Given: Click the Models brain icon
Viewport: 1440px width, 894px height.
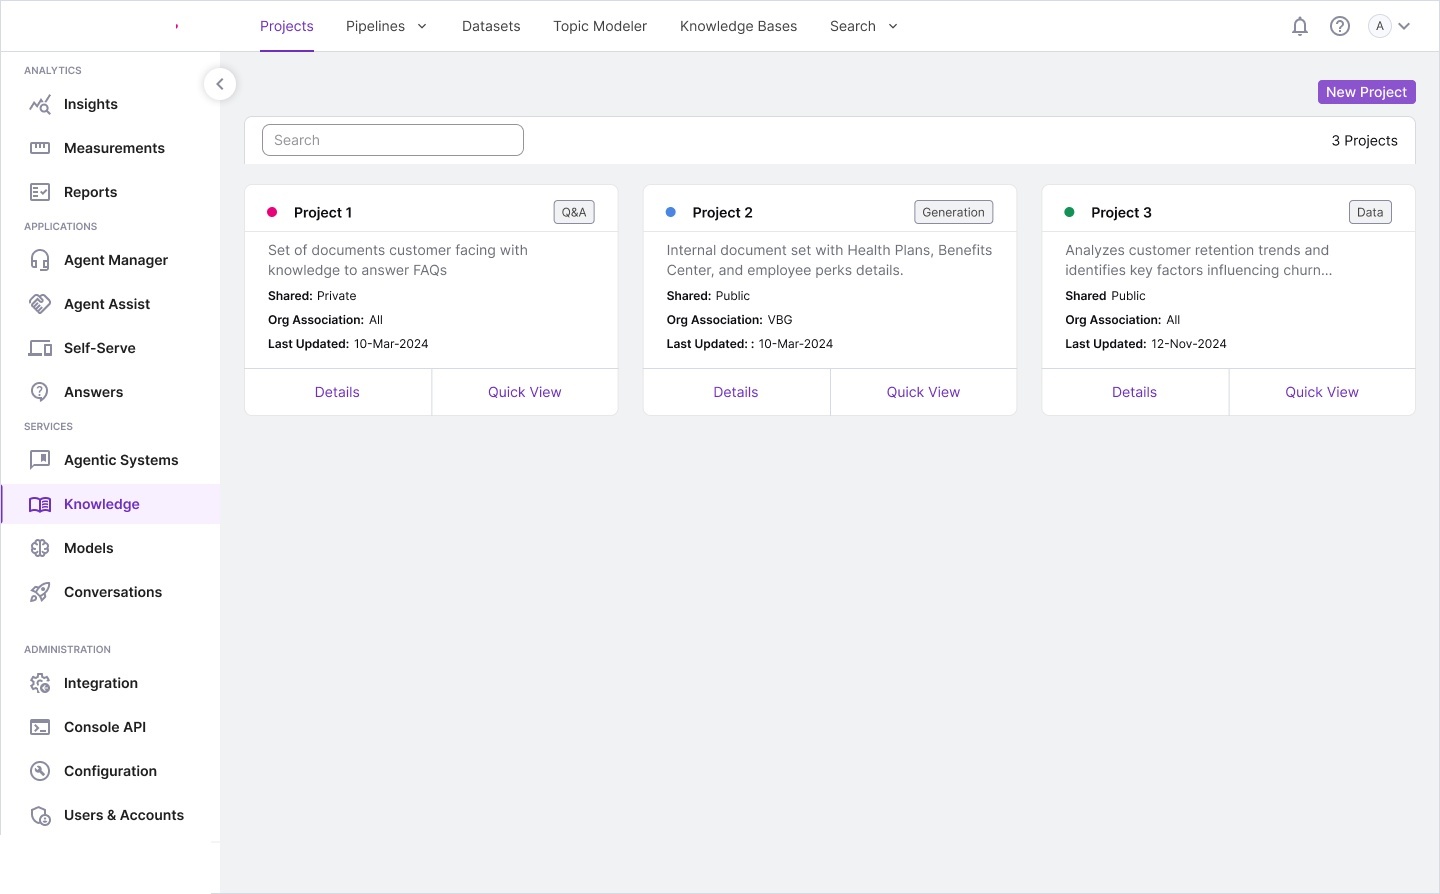Looking at the screenshot, I should (x=40, y=549).
